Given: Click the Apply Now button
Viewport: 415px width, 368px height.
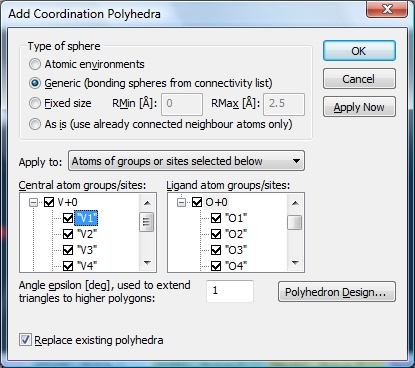Looking at the screenshot, I should [359, 107].
